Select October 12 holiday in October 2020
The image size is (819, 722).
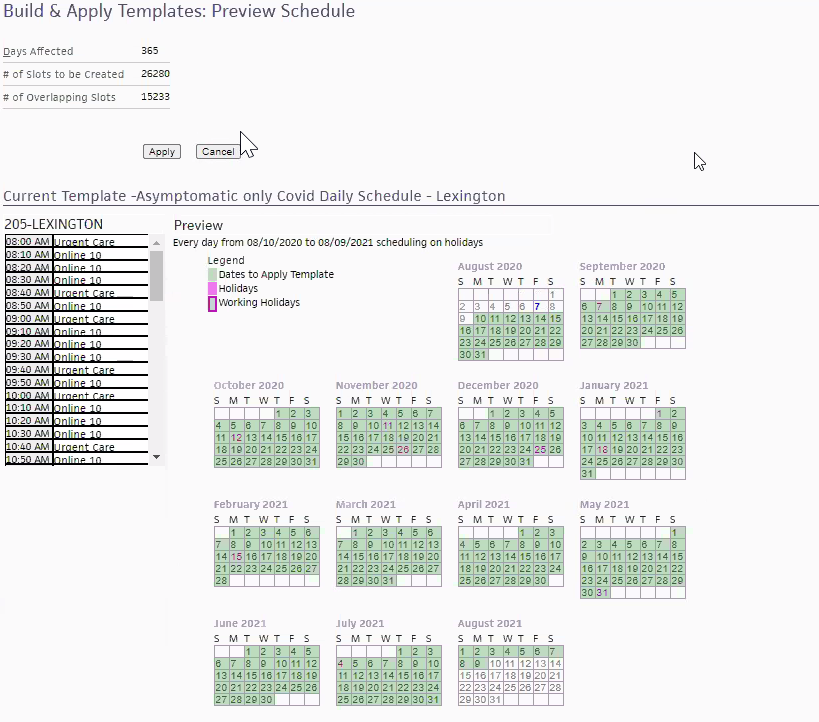tap(236, 438)
